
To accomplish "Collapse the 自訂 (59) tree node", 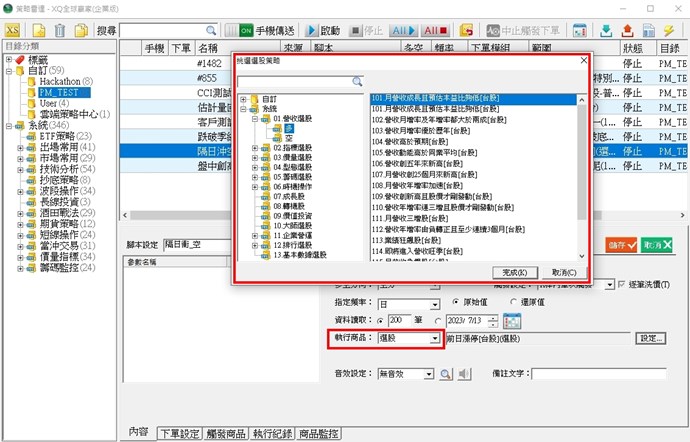I will tap(9, 70).
